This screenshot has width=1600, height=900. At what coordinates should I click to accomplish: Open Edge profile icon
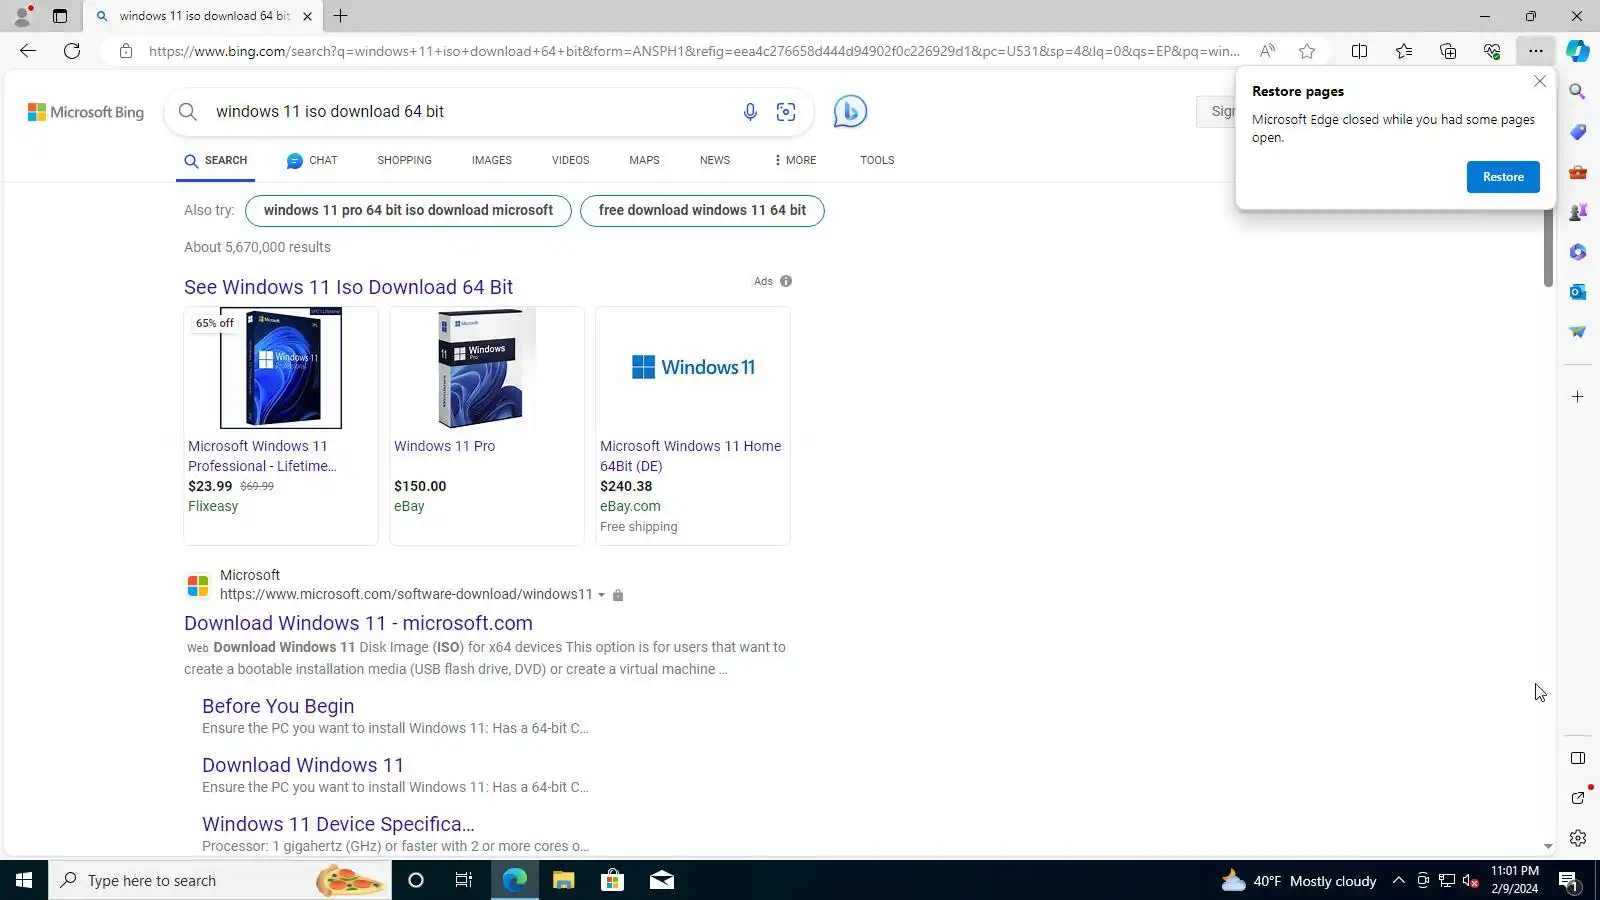pos(22,16)
